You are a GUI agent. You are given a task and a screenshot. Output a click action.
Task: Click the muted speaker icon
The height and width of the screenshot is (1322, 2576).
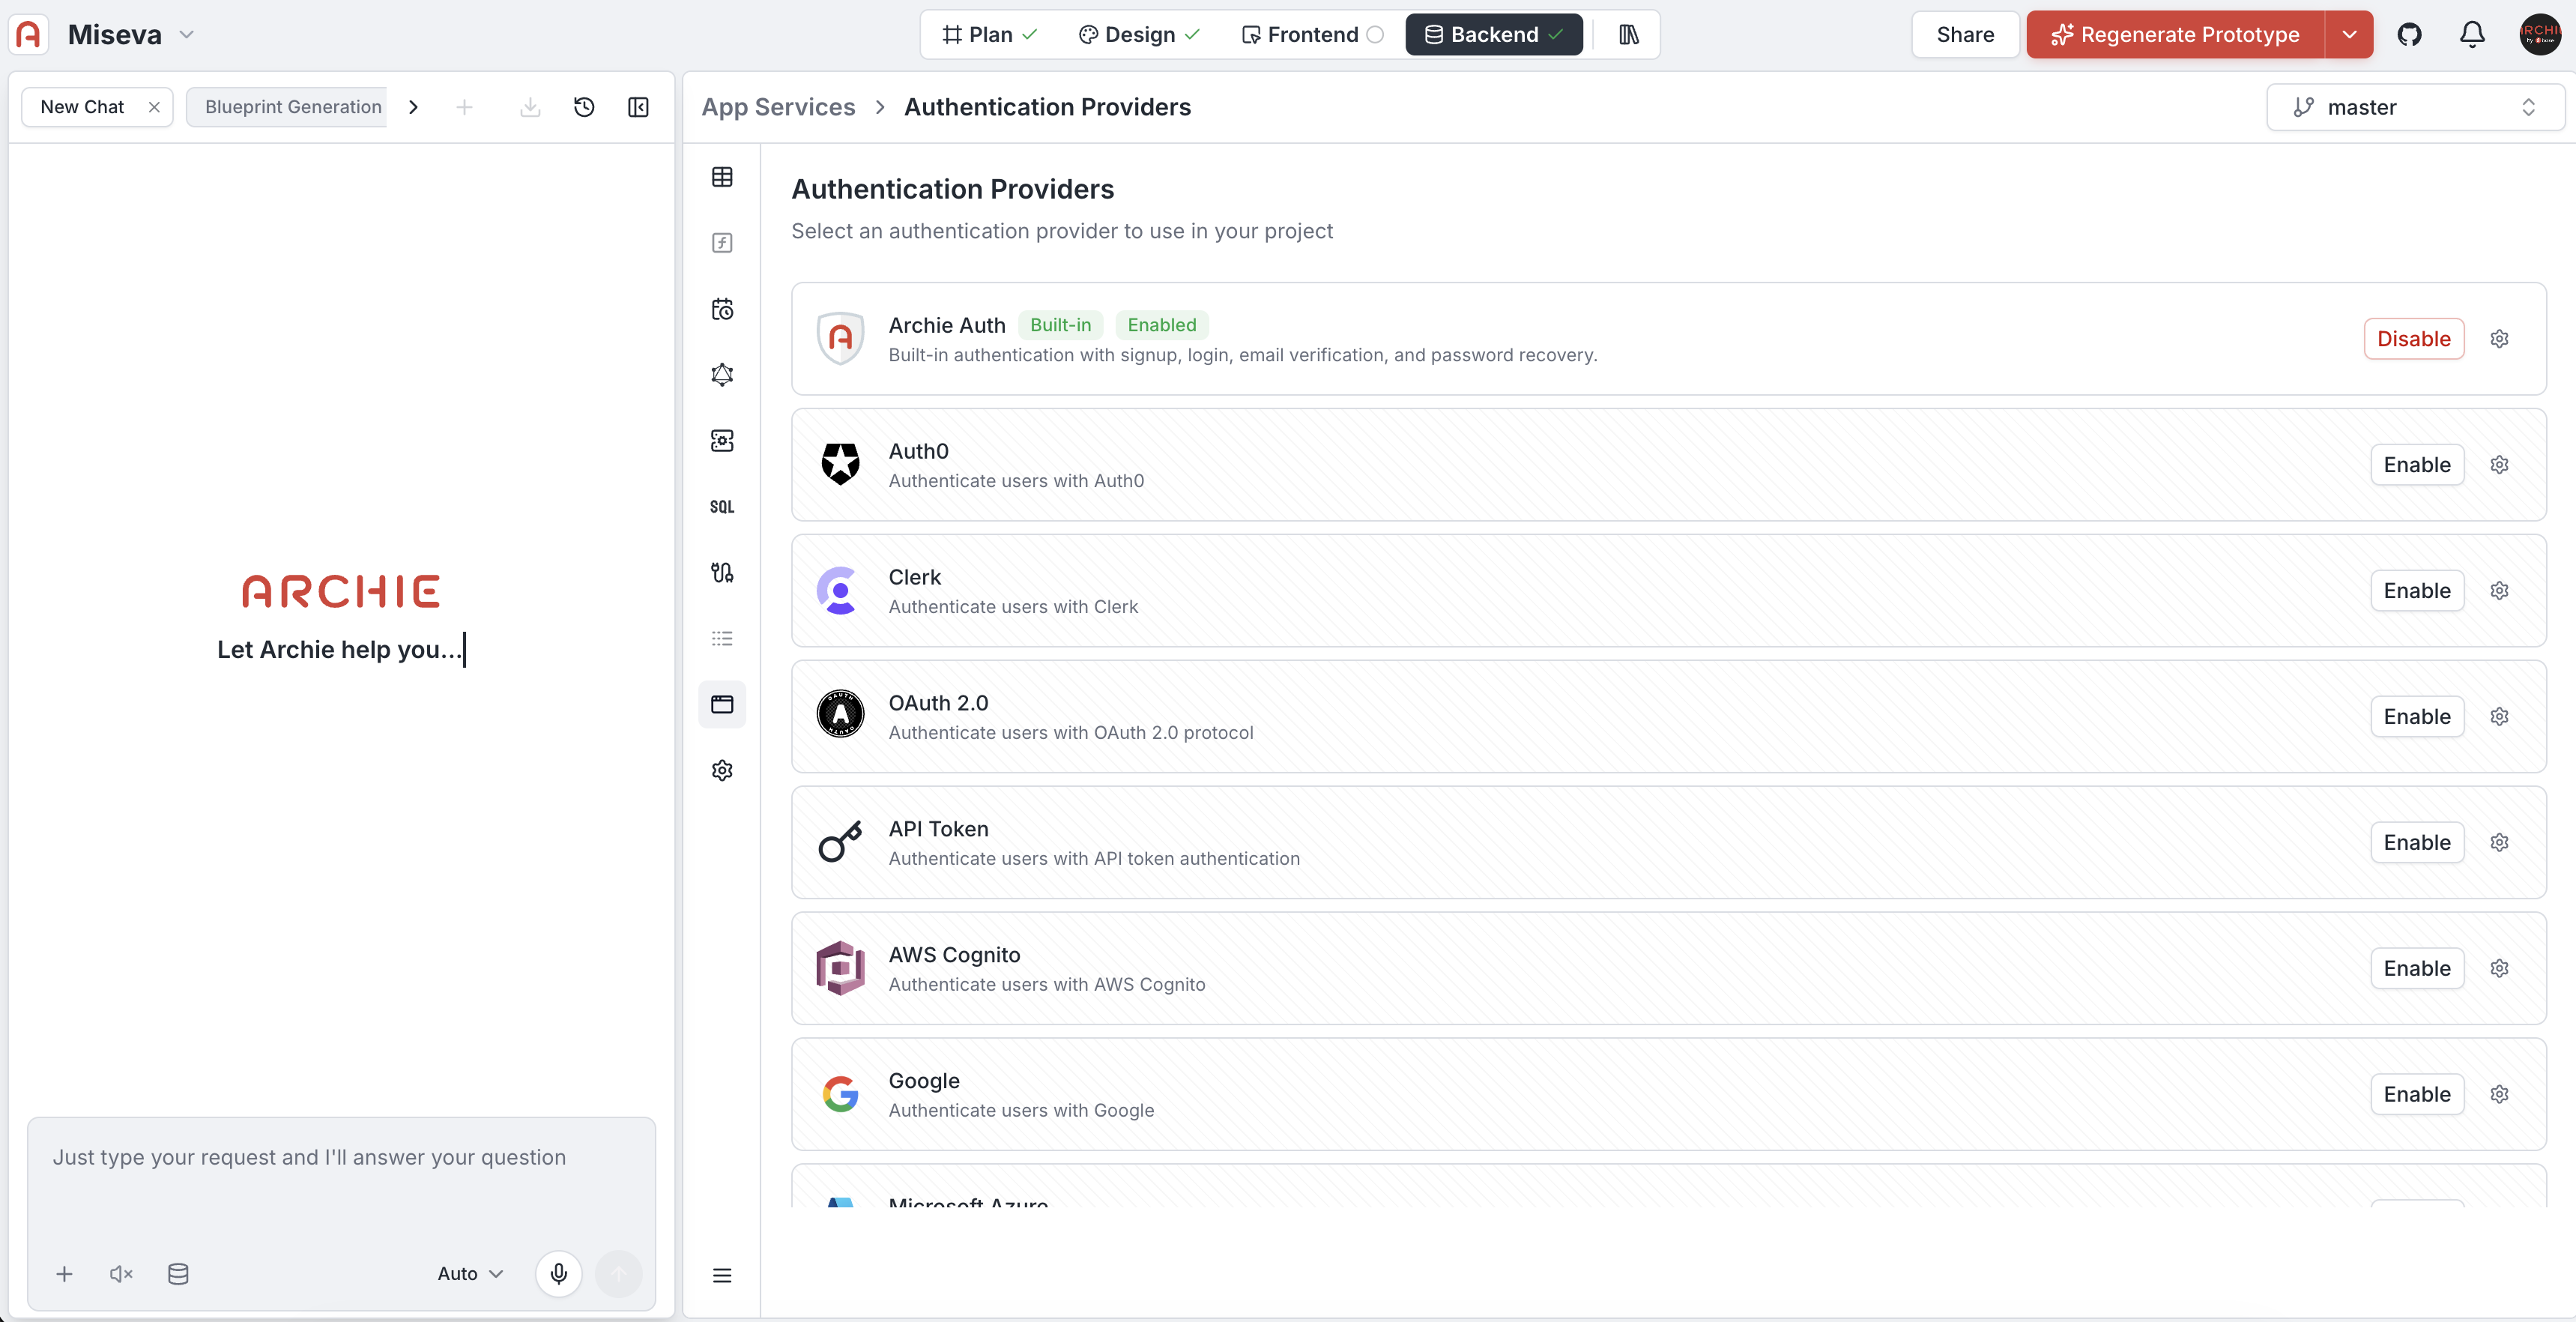click(121, 1274)
